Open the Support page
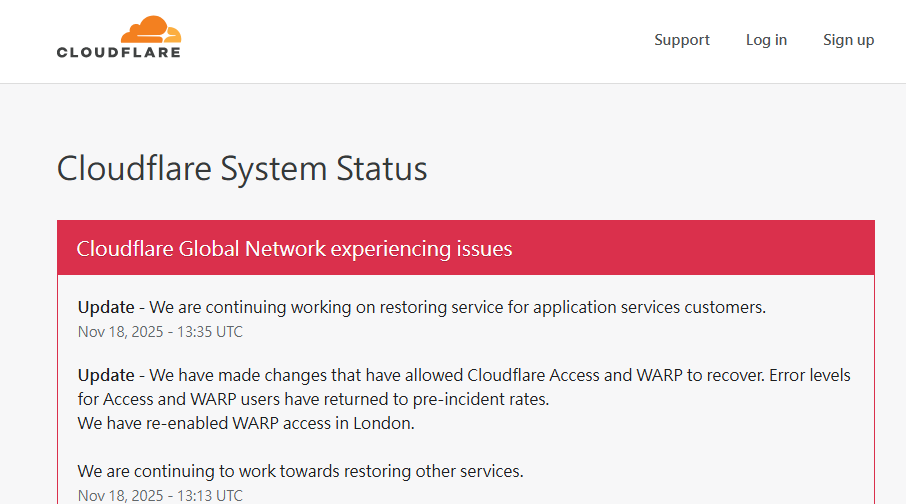The height and width of the screenshot is (504, 906). [682, 40]
